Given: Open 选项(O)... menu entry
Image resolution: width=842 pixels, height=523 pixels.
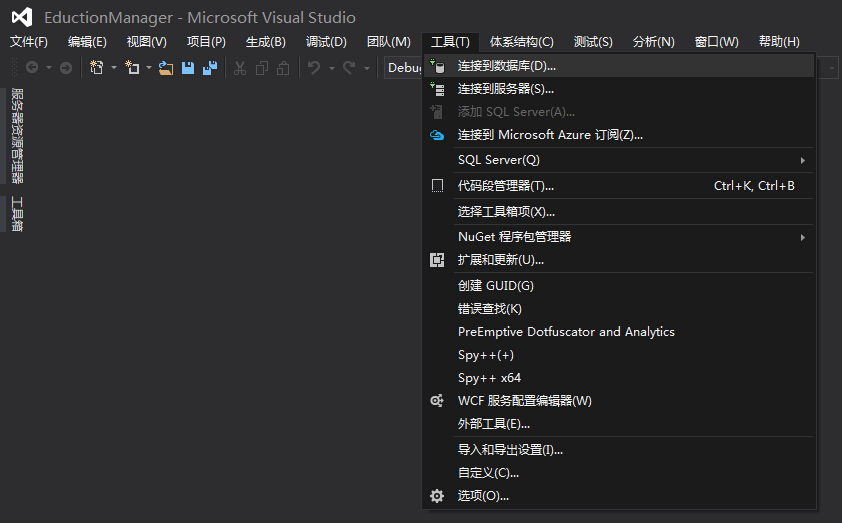Looking at the screenshot, I should [x=619, y=496].
